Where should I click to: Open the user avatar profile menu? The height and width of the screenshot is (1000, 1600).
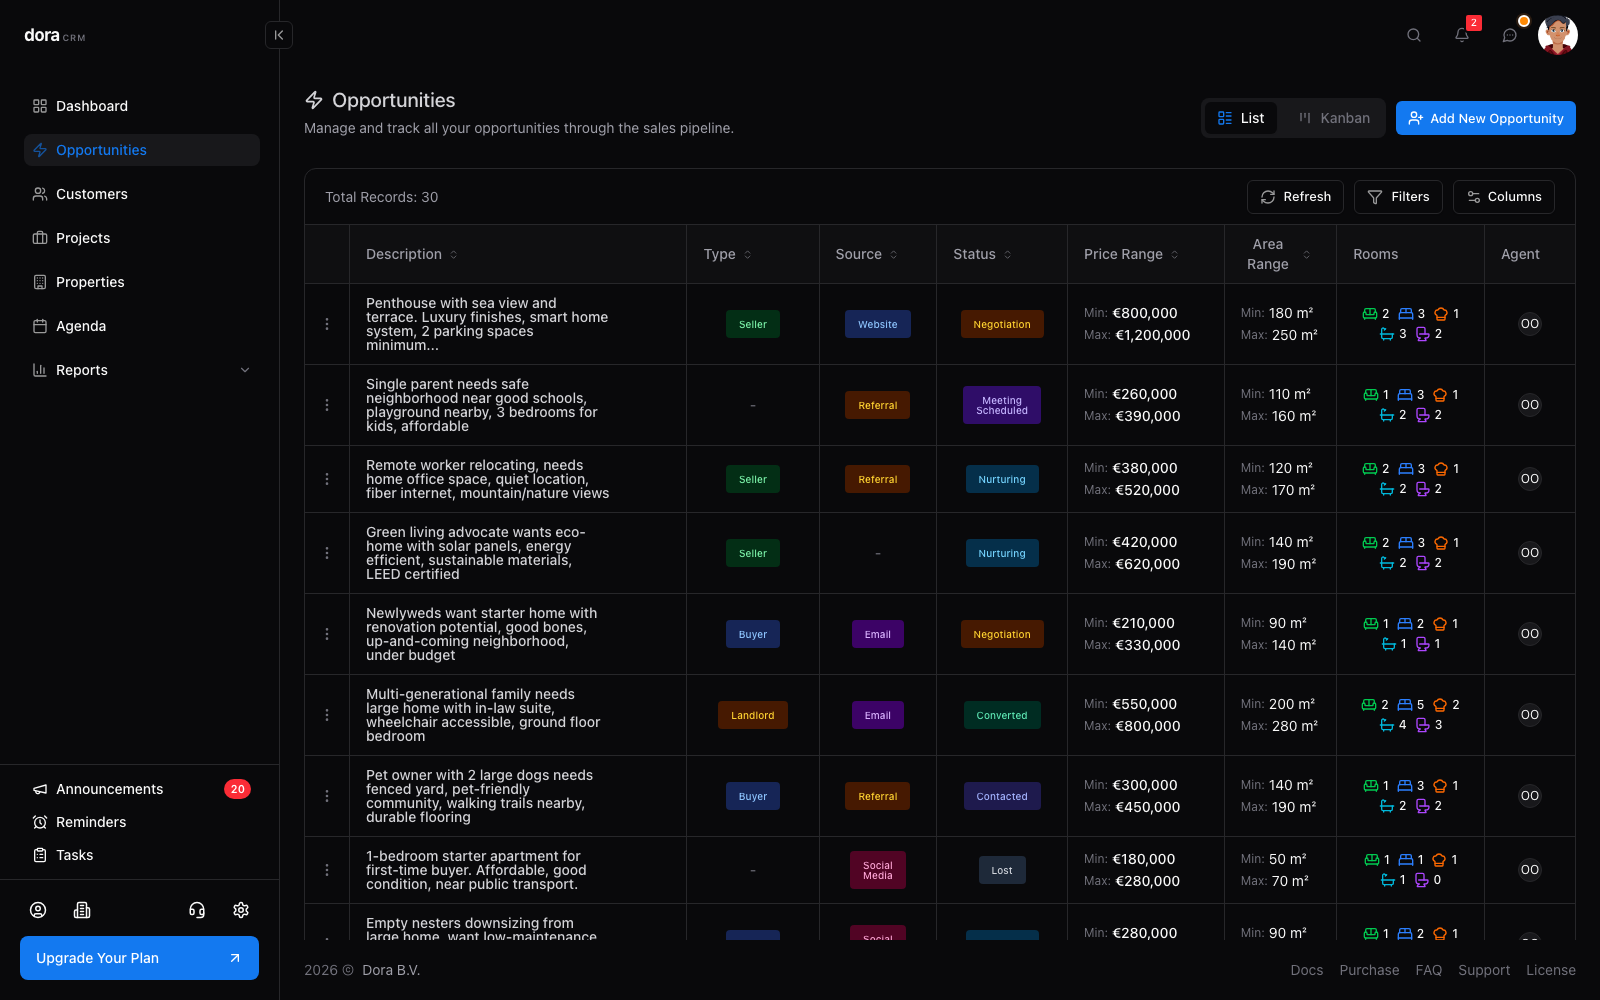click(x=1558, y=35)
